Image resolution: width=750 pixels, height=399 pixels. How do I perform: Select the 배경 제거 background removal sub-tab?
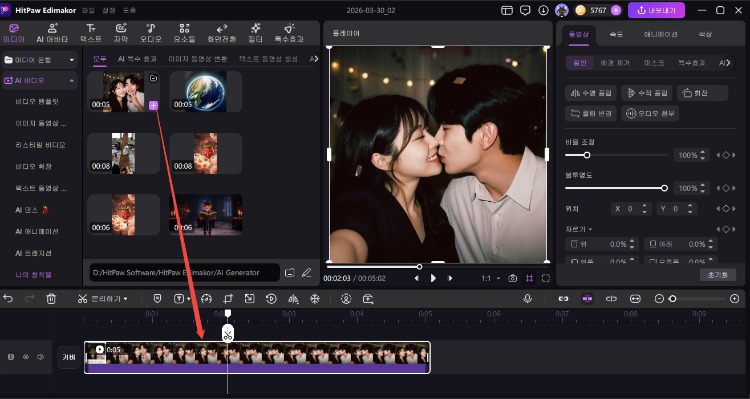(615, 63)
